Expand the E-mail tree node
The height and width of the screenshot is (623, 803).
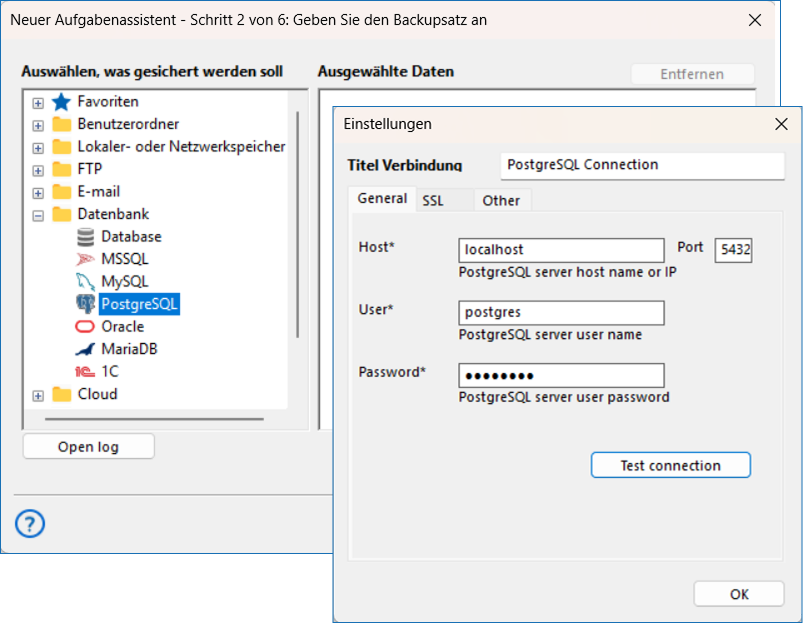[36, 191]
